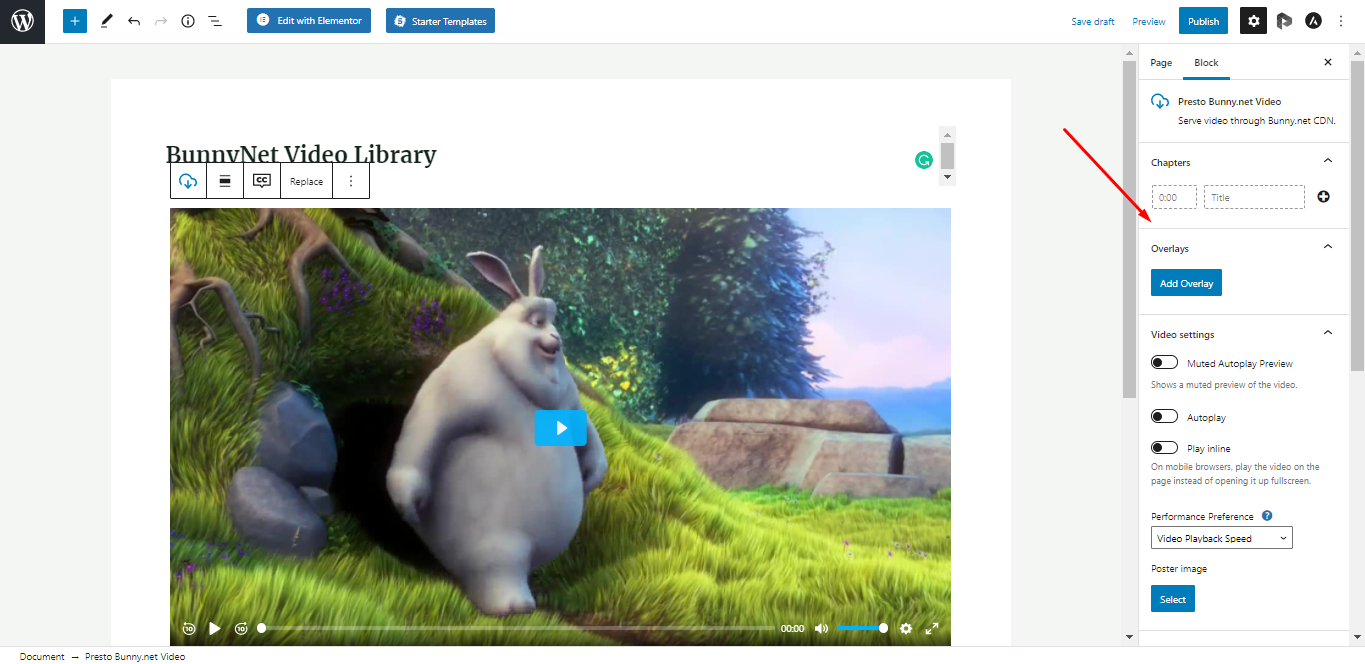
Task: Undo the last change
Action: (x=134, y=21)
